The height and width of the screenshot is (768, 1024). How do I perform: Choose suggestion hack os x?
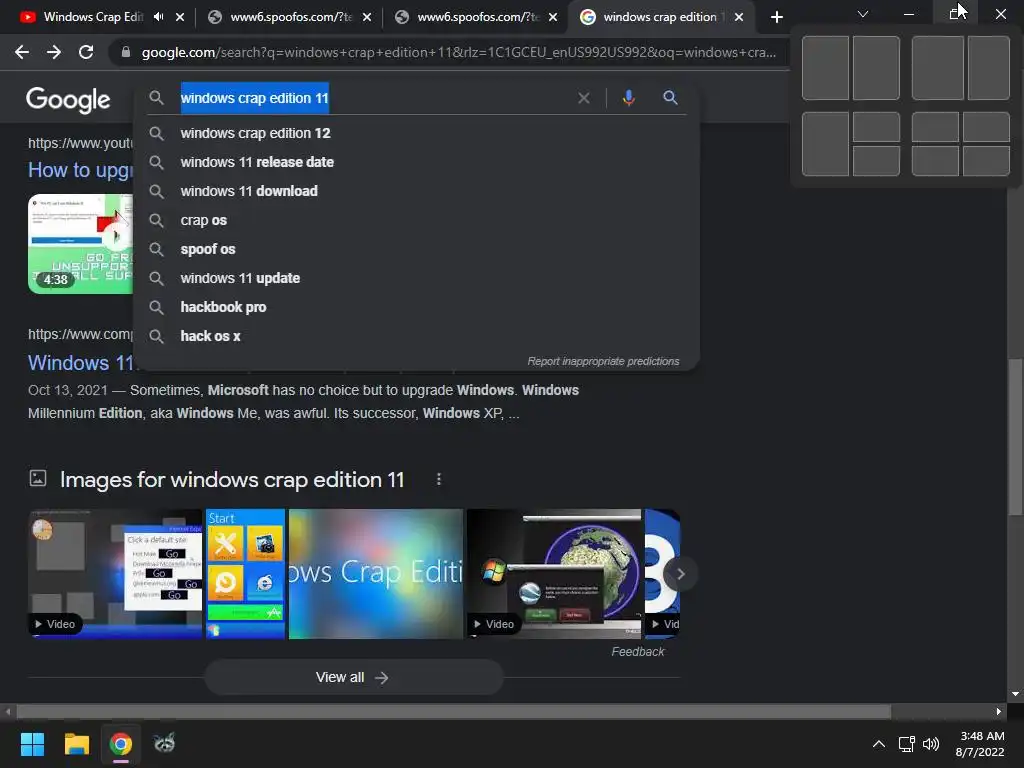(416, 336)
